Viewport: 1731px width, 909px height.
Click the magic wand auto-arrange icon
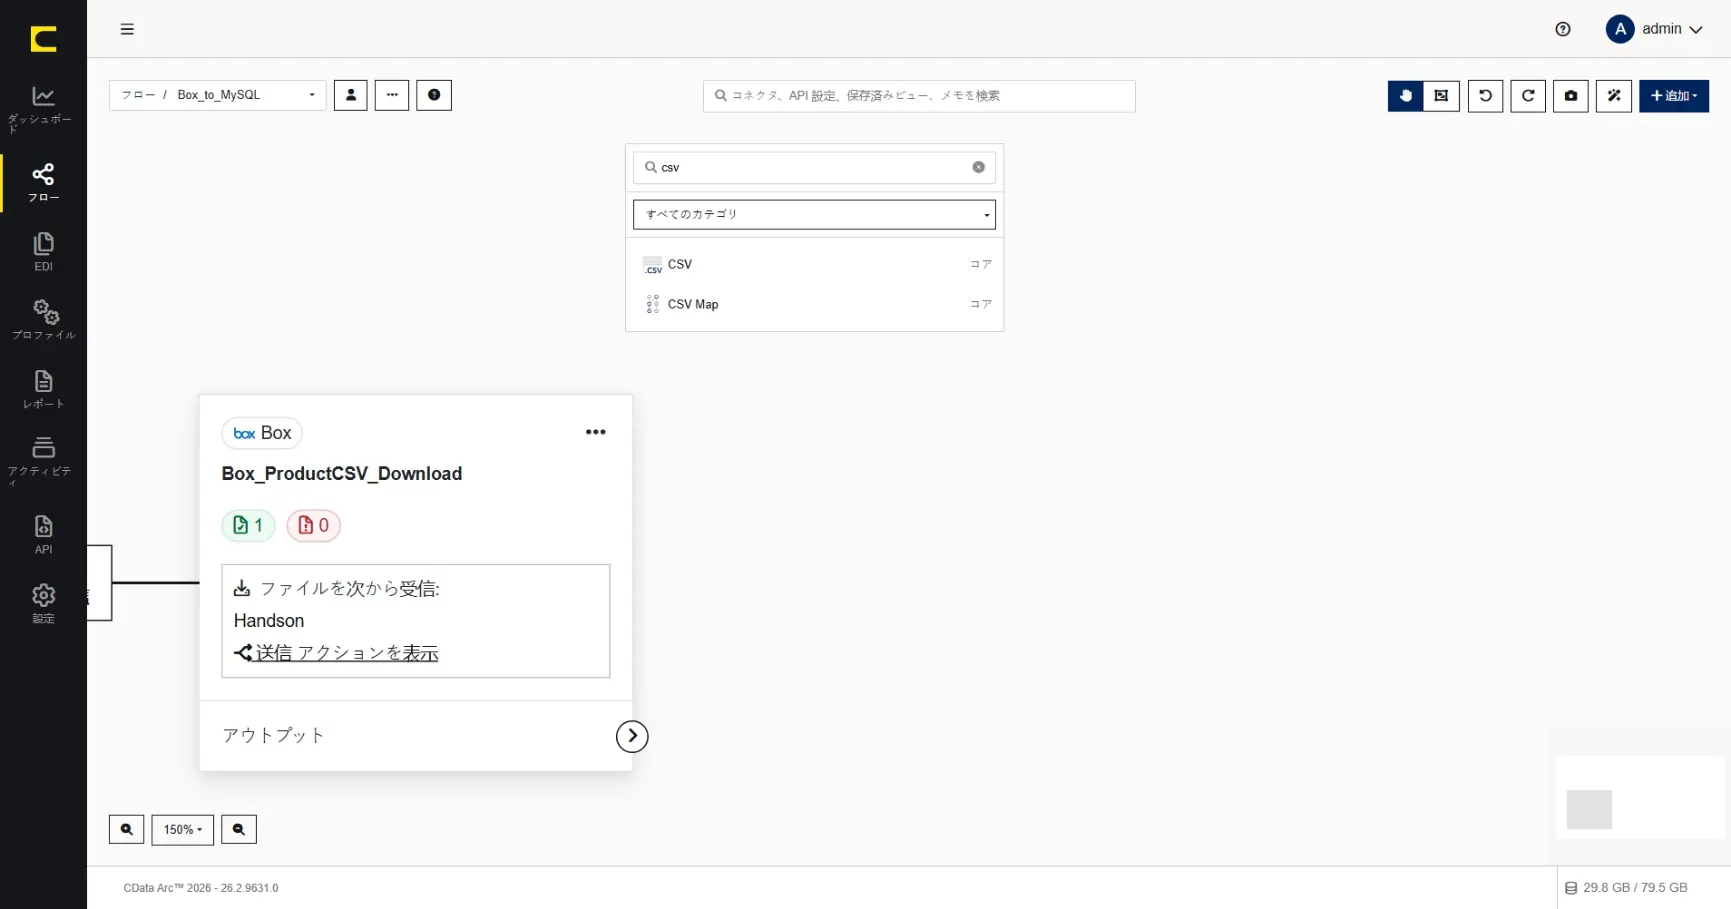click(1614, 96)
